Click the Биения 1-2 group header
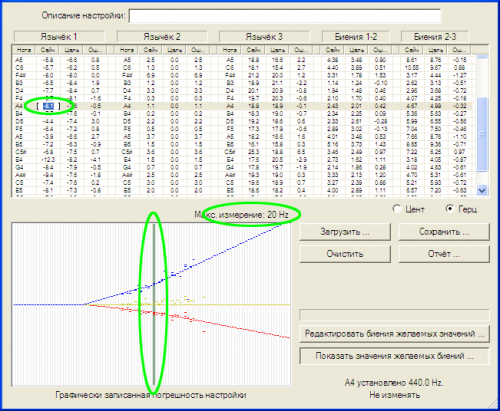Screen dimensions: 500x411 click(356, 37)
